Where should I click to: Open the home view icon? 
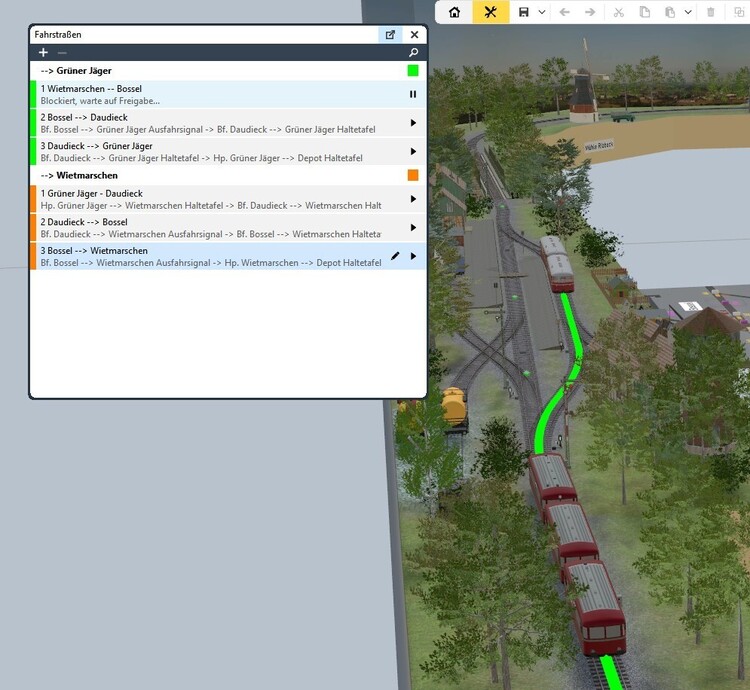coord(454,12)
